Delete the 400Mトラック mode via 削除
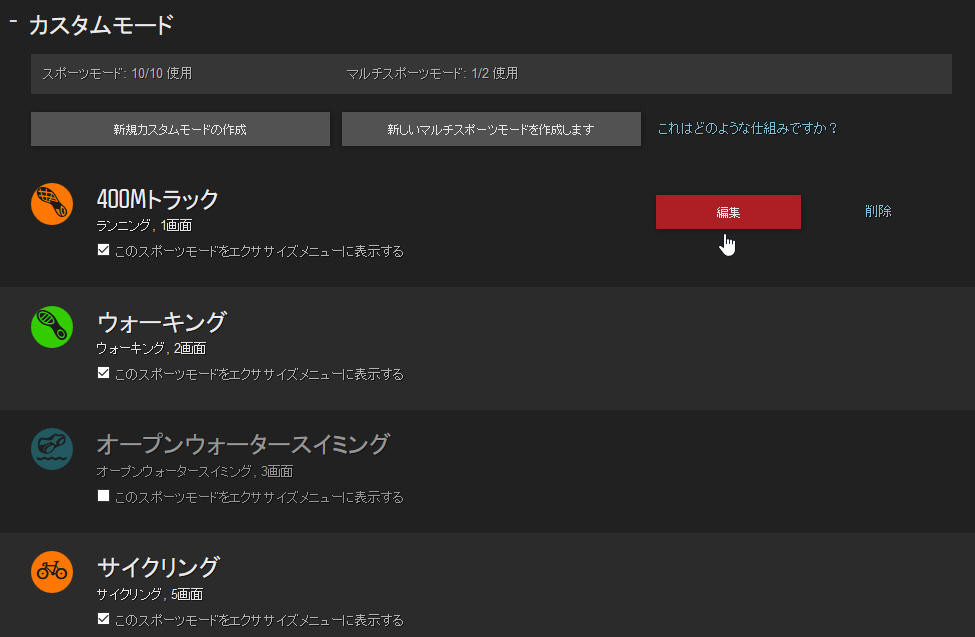 878,212
